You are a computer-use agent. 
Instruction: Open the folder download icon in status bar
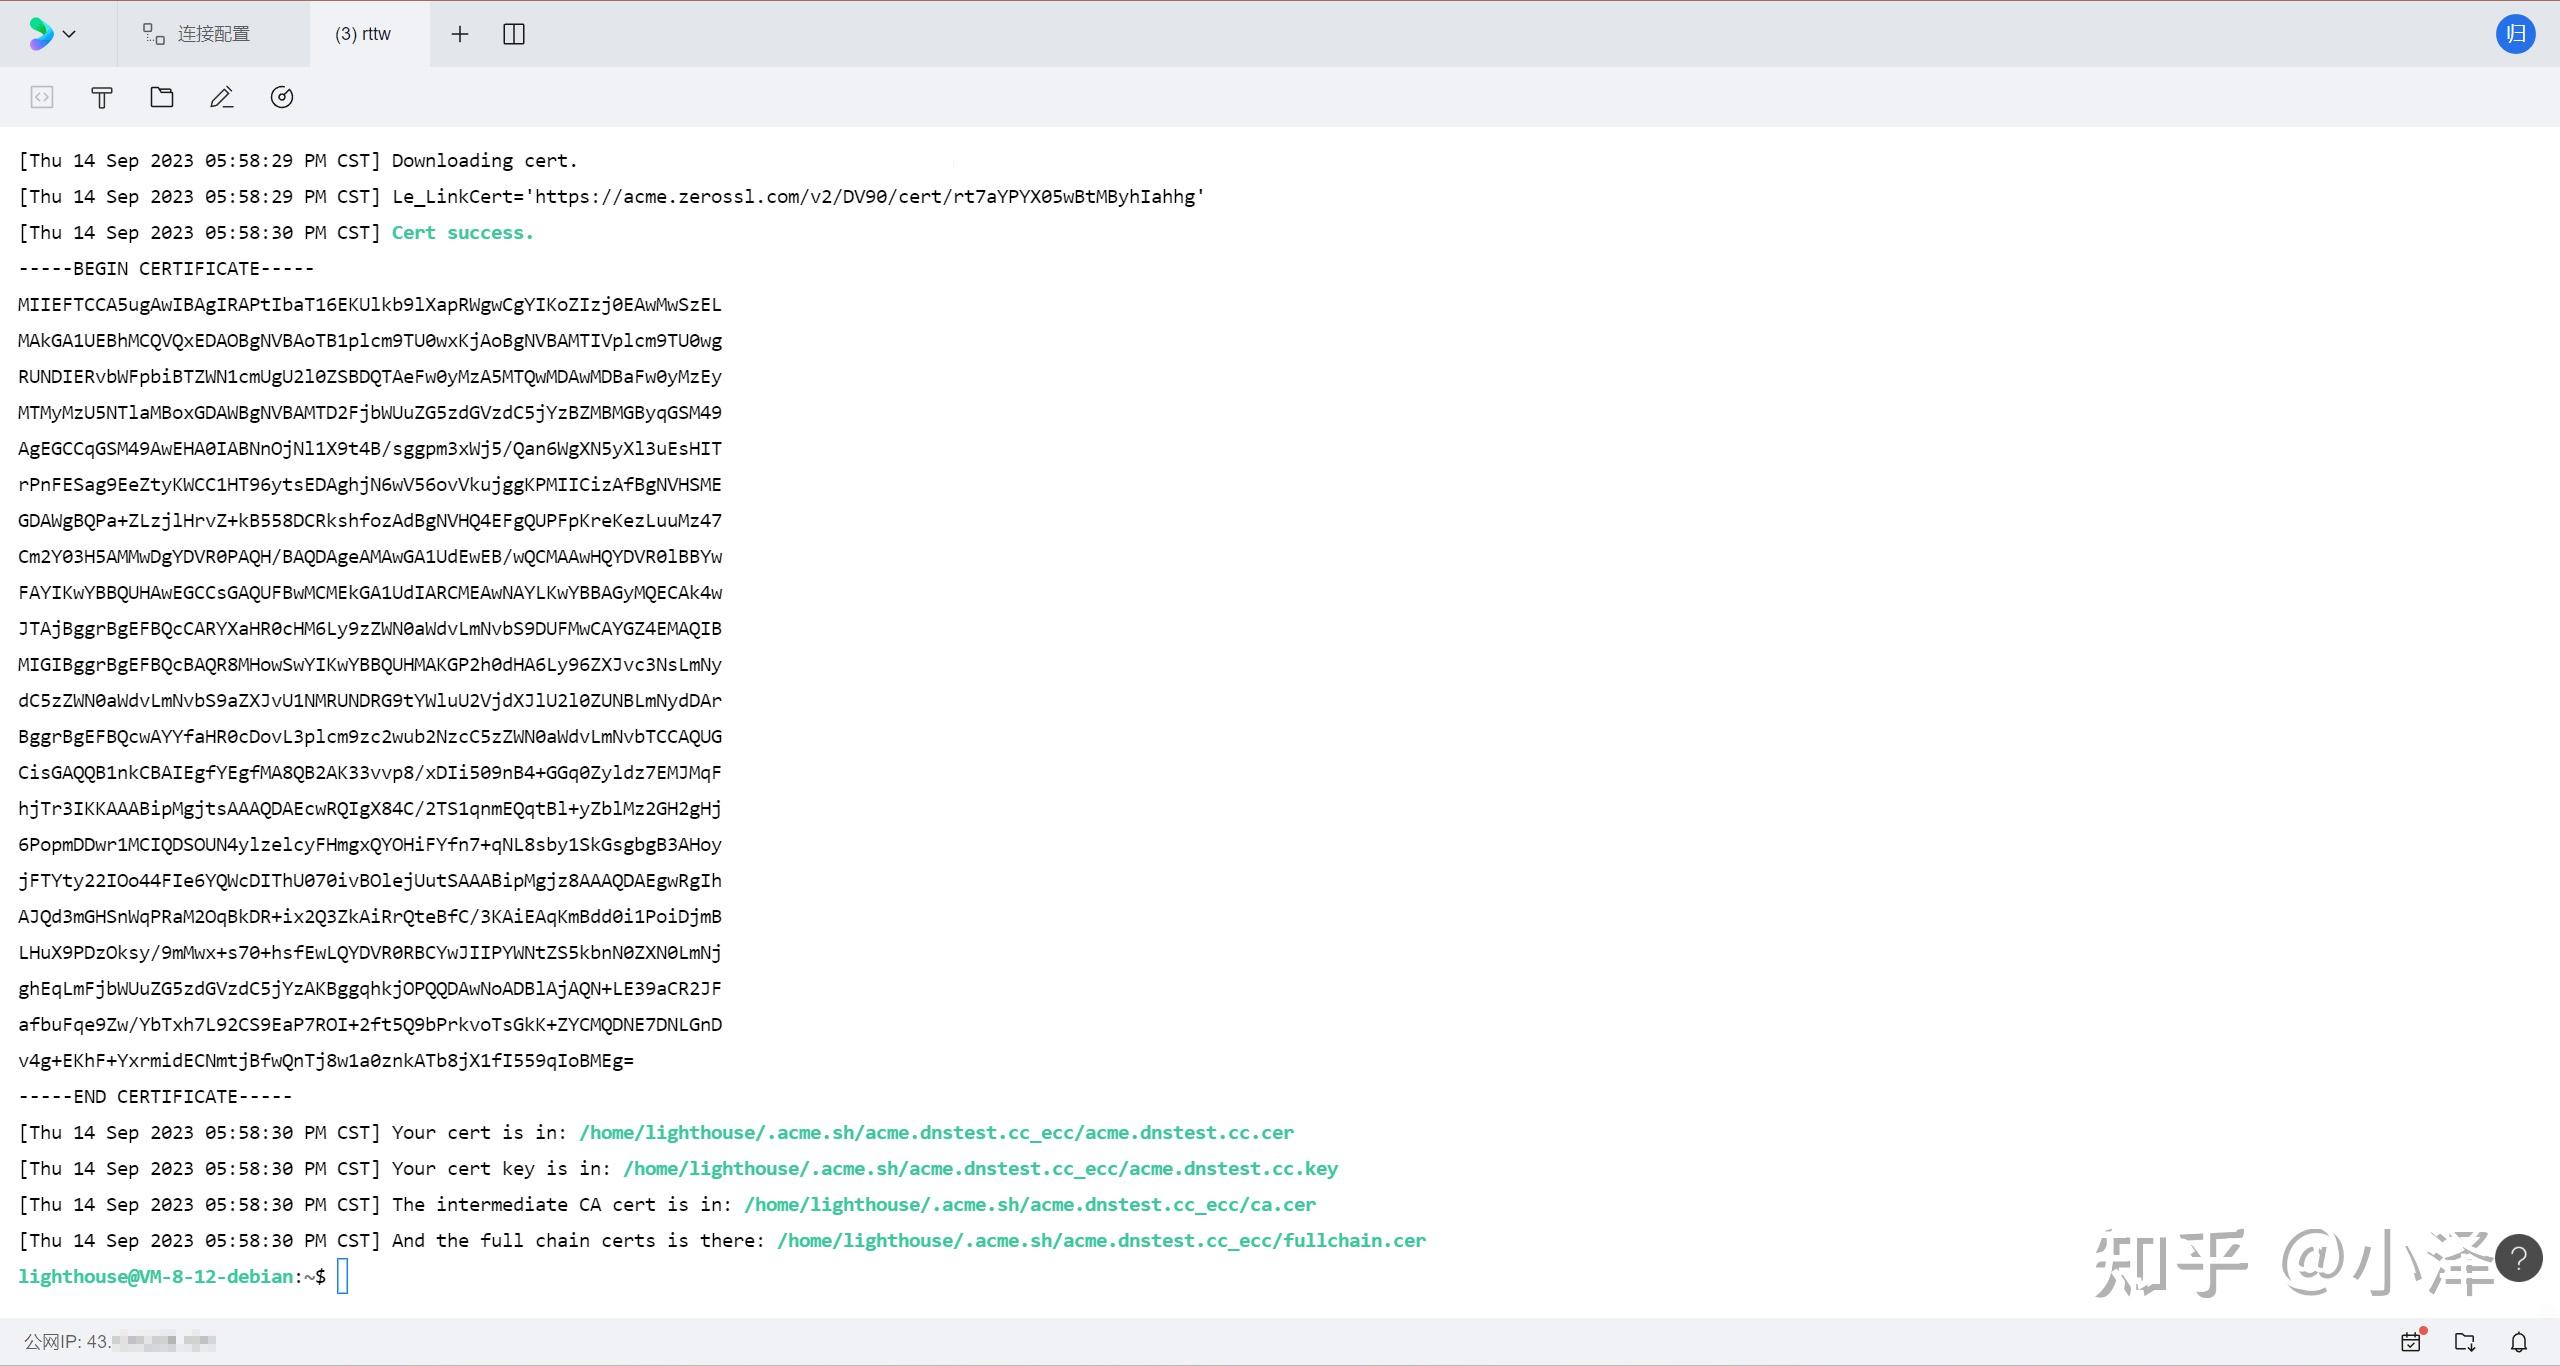(x=2465, y=1341)
